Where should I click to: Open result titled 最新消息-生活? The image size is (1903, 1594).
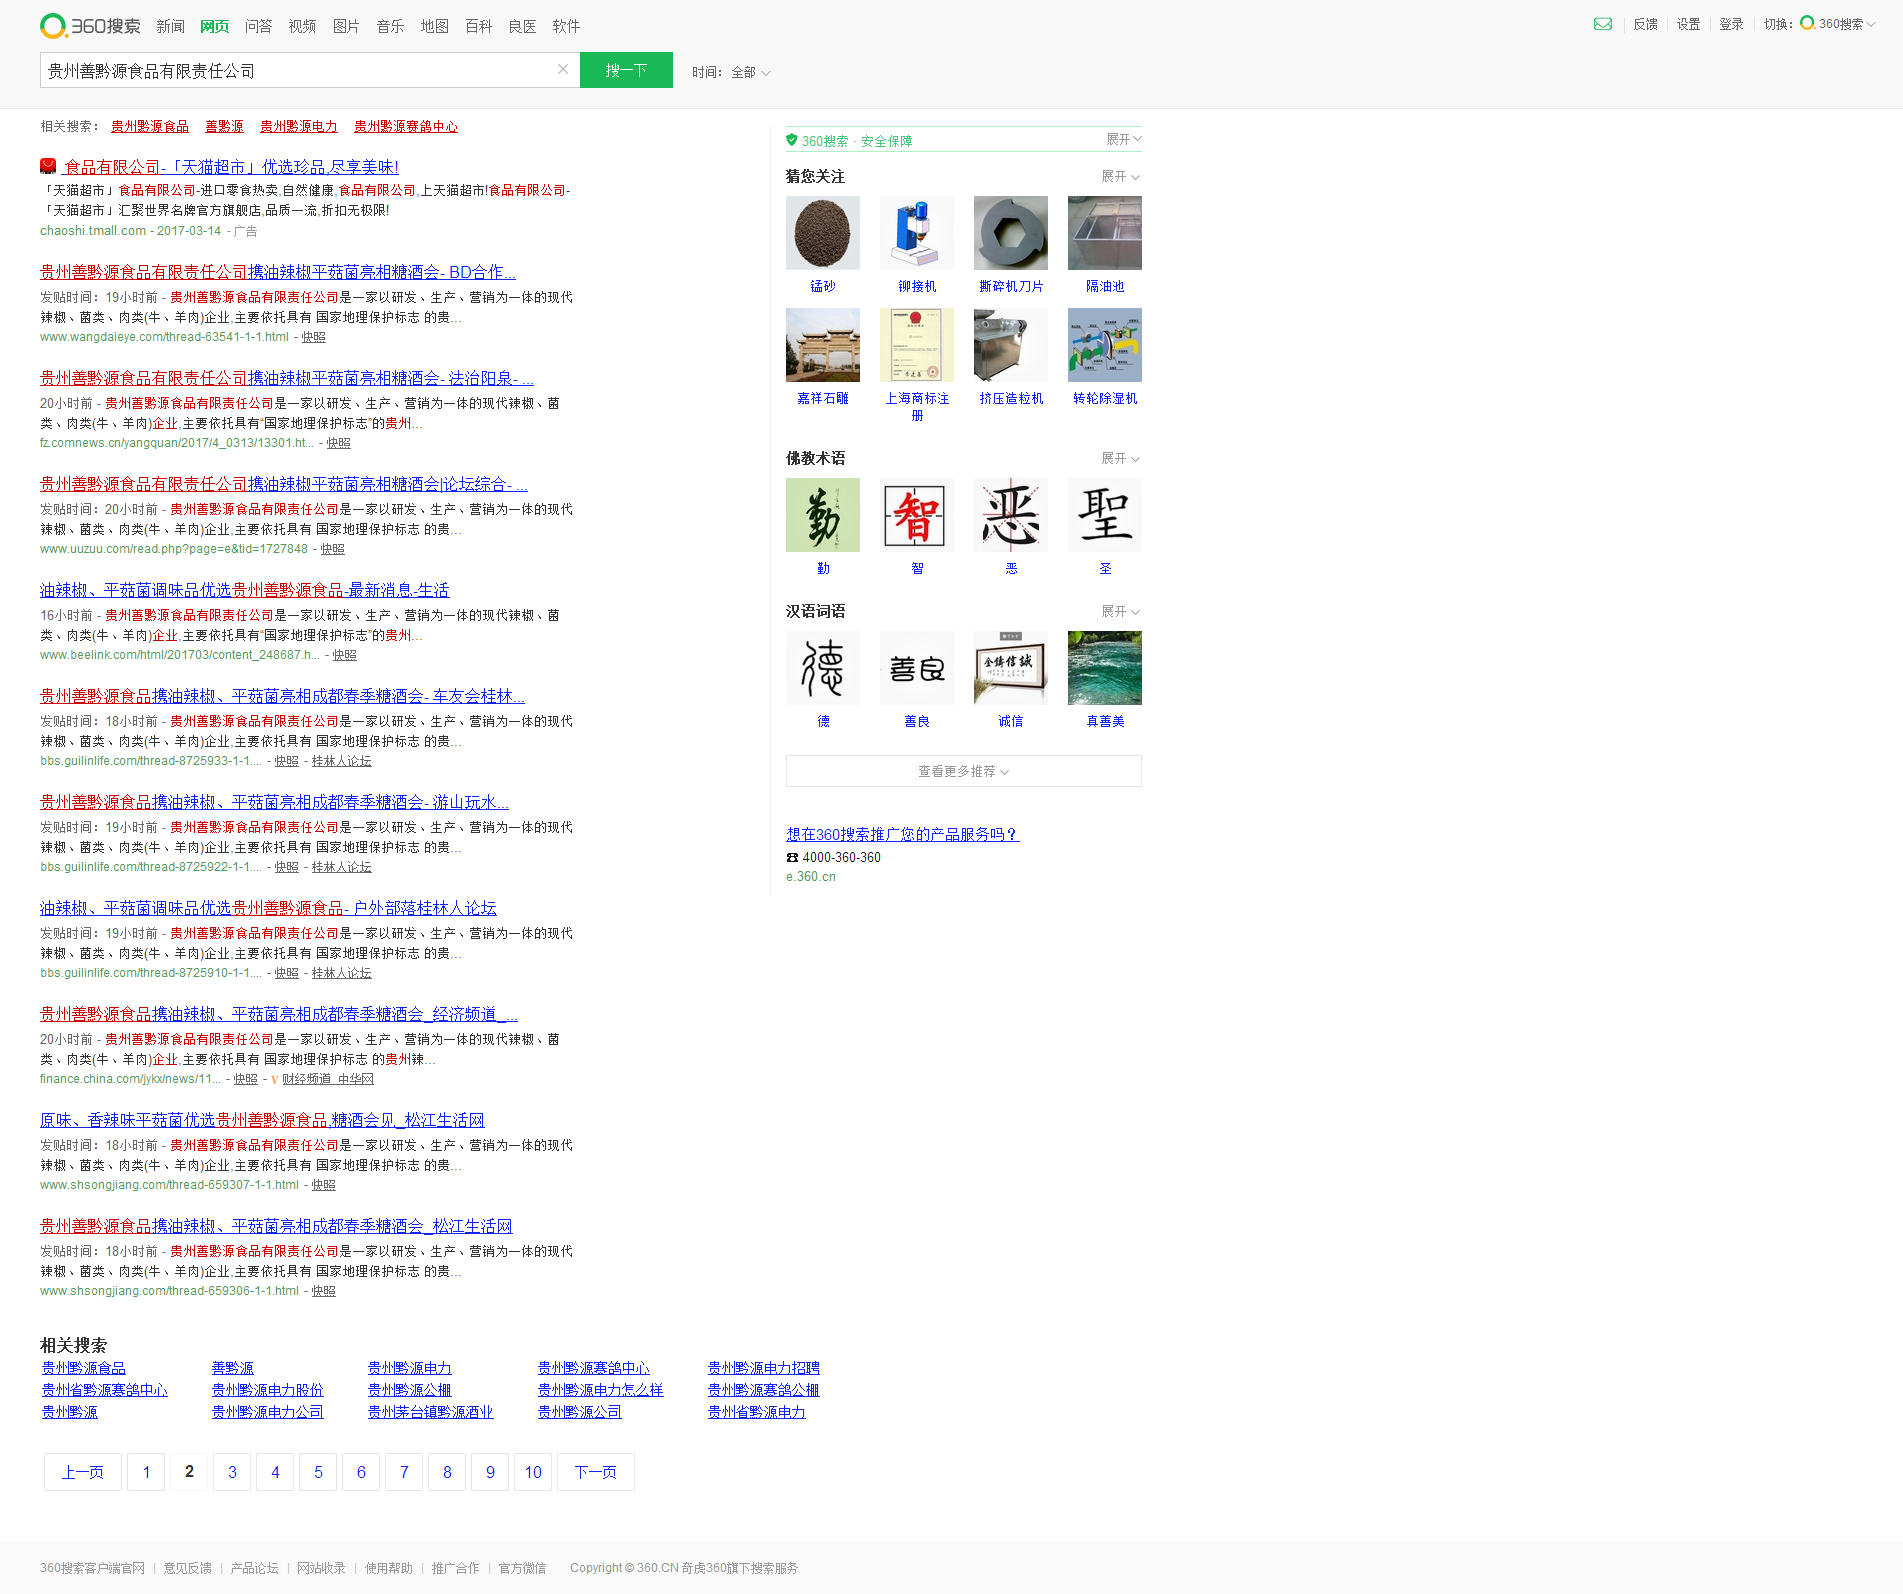[245, 590]
